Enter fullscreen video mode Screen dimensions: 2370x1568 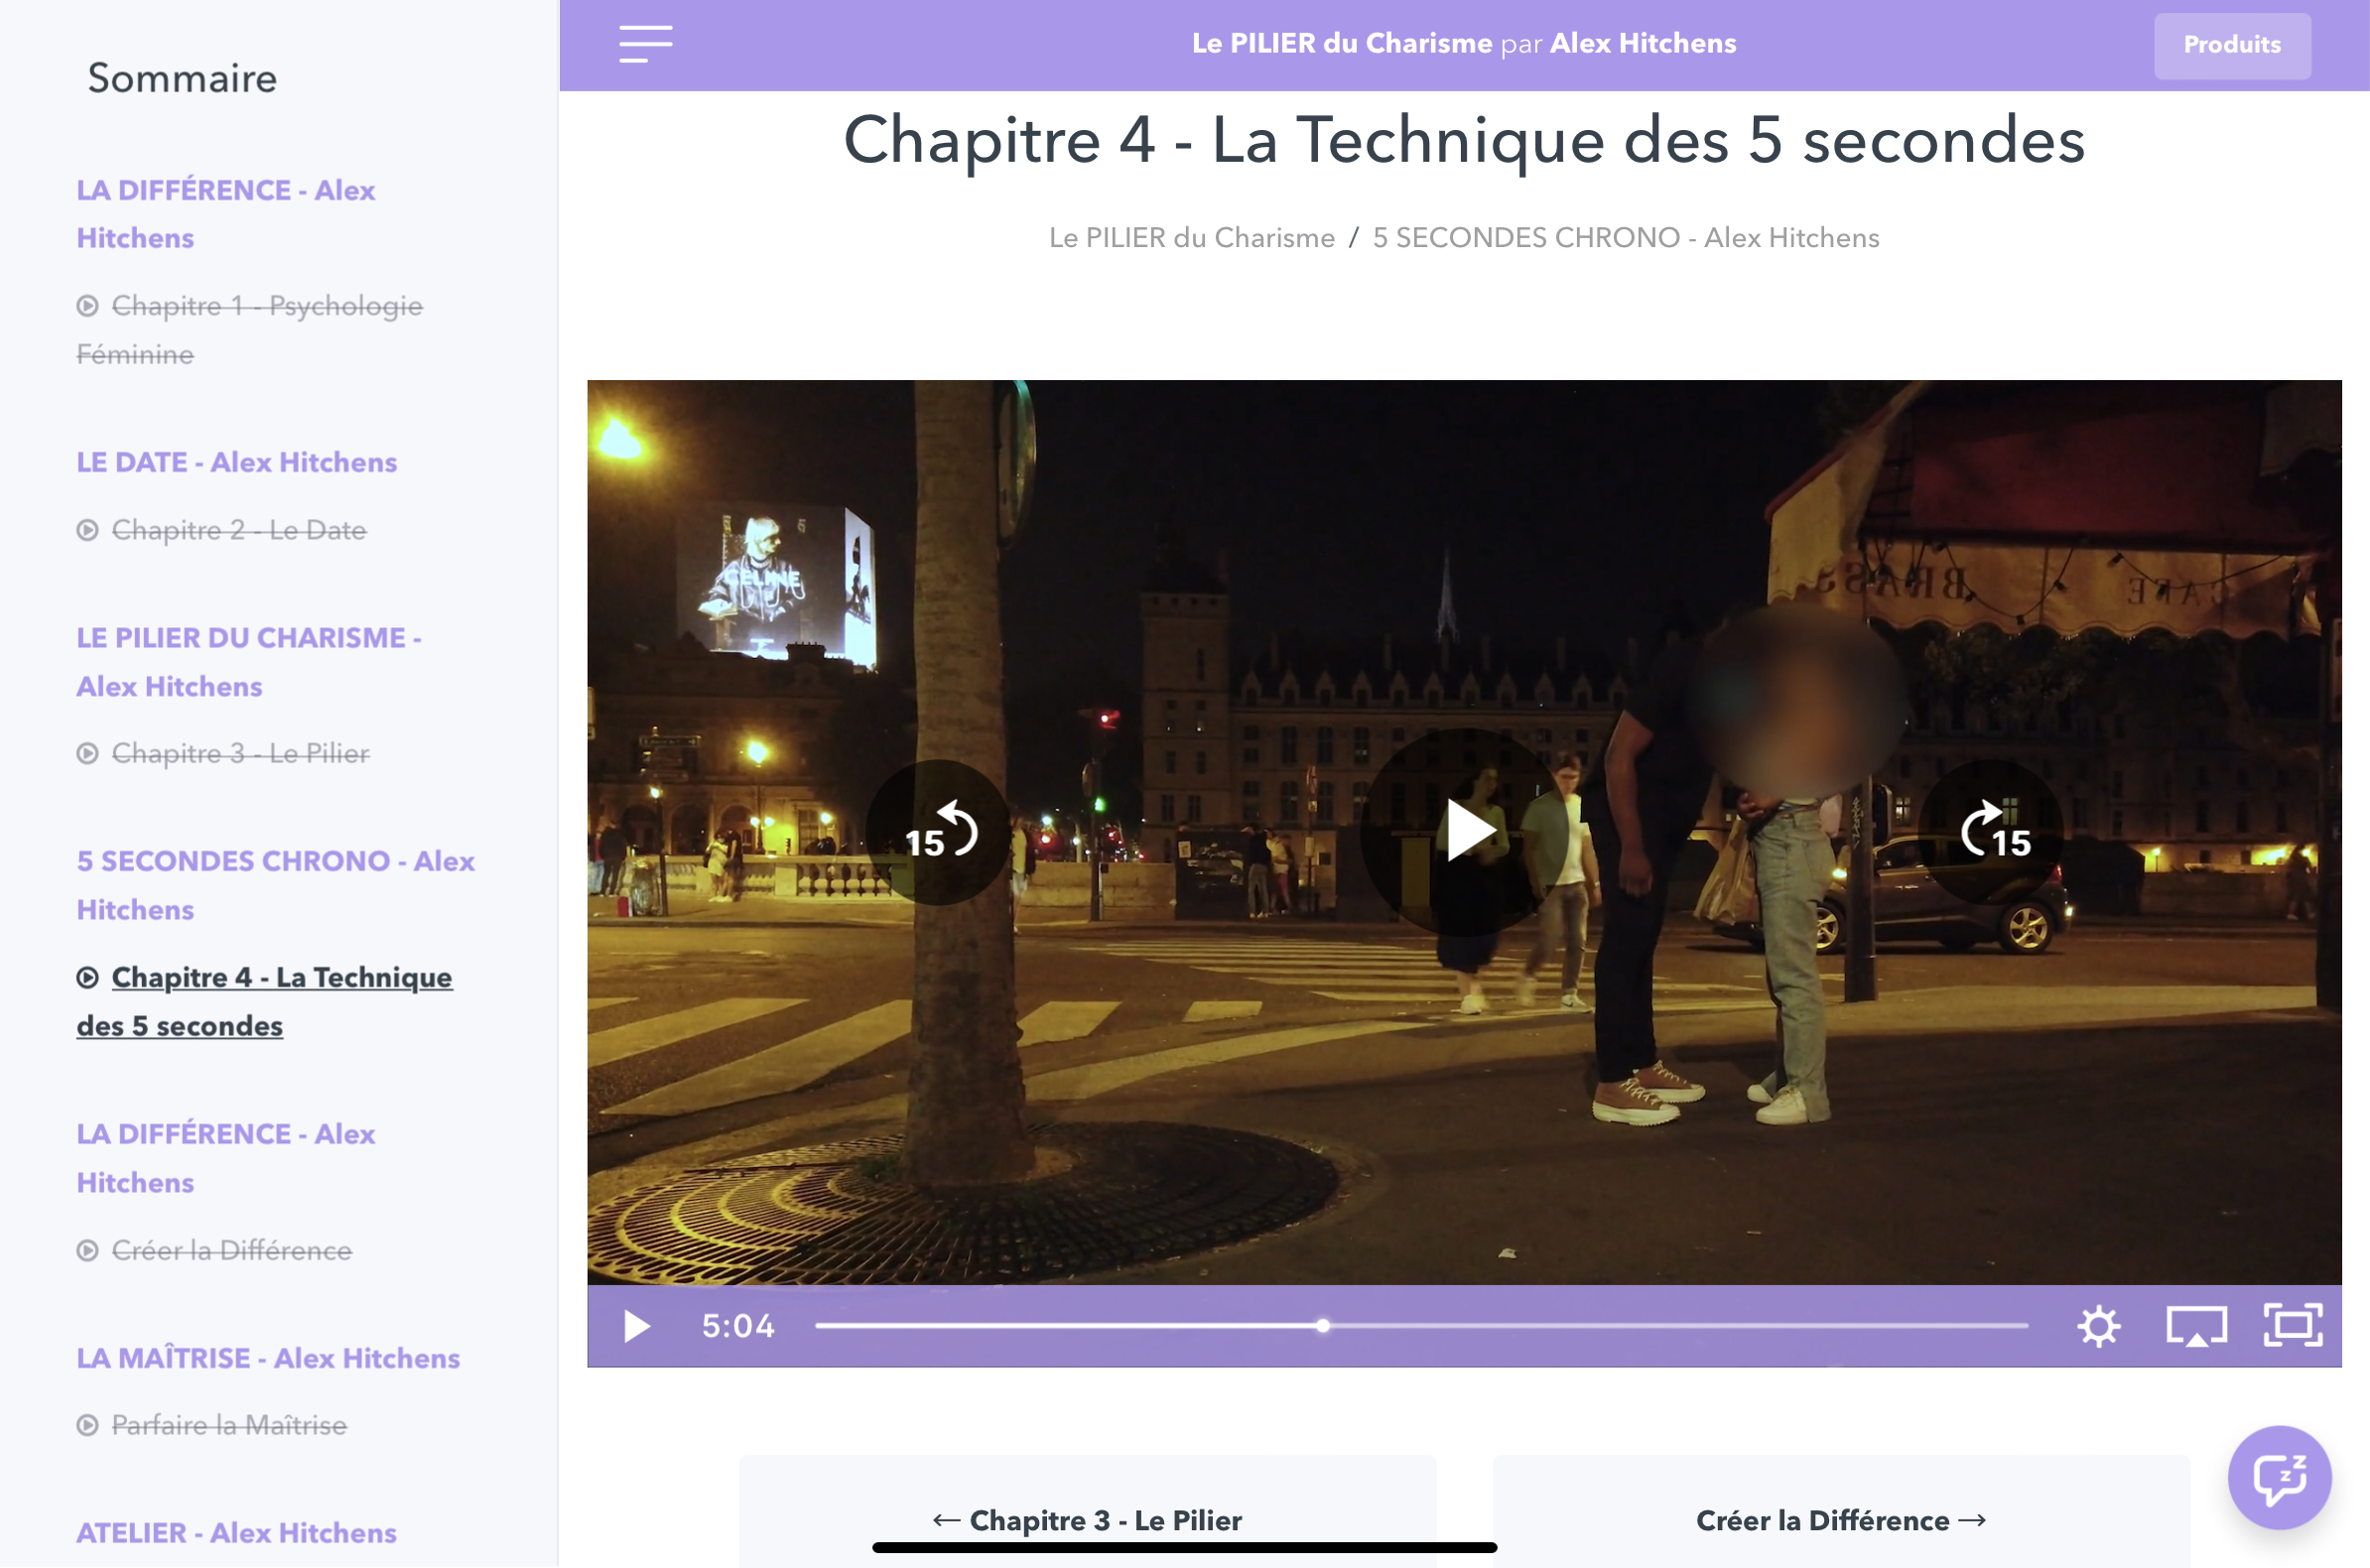coord(2292,1326)
